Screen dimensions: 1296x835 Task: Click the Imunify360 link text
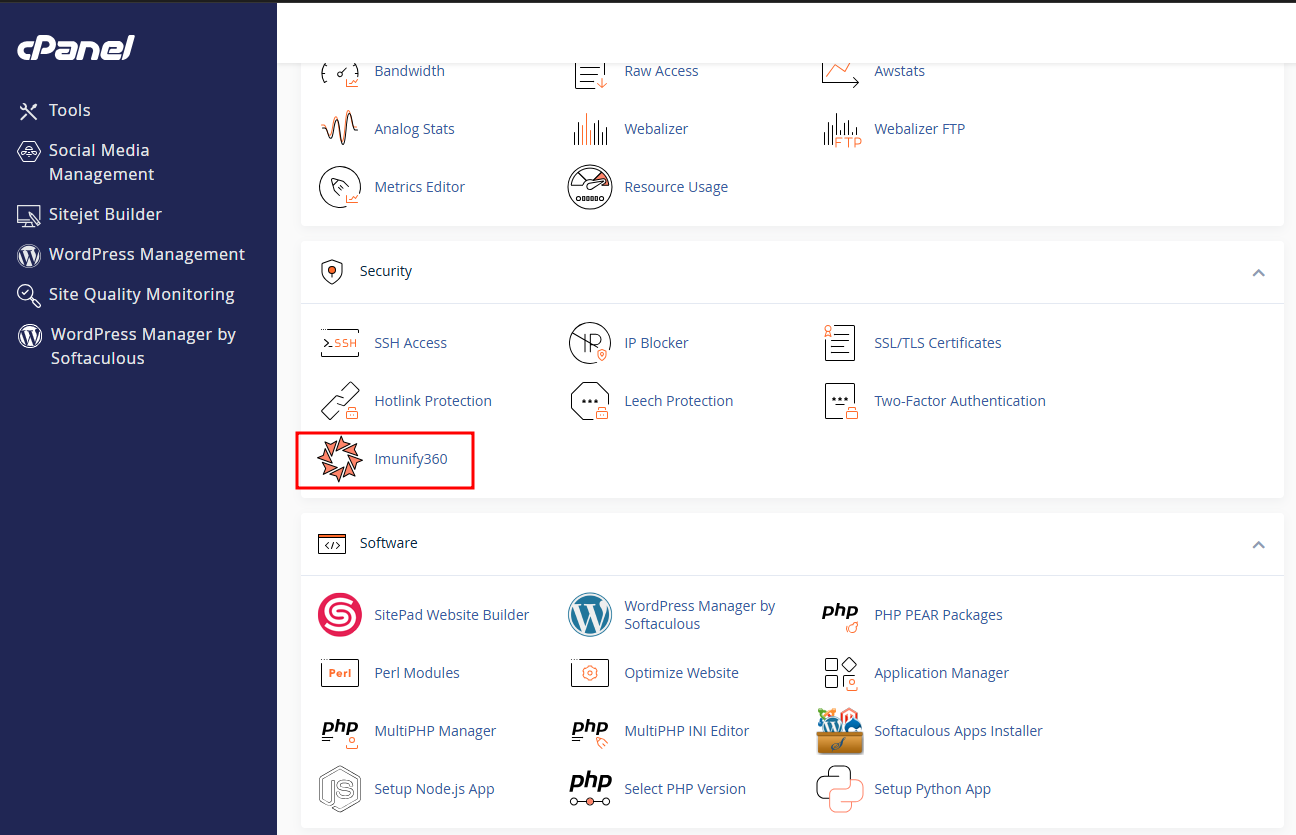tap(411, 459)
